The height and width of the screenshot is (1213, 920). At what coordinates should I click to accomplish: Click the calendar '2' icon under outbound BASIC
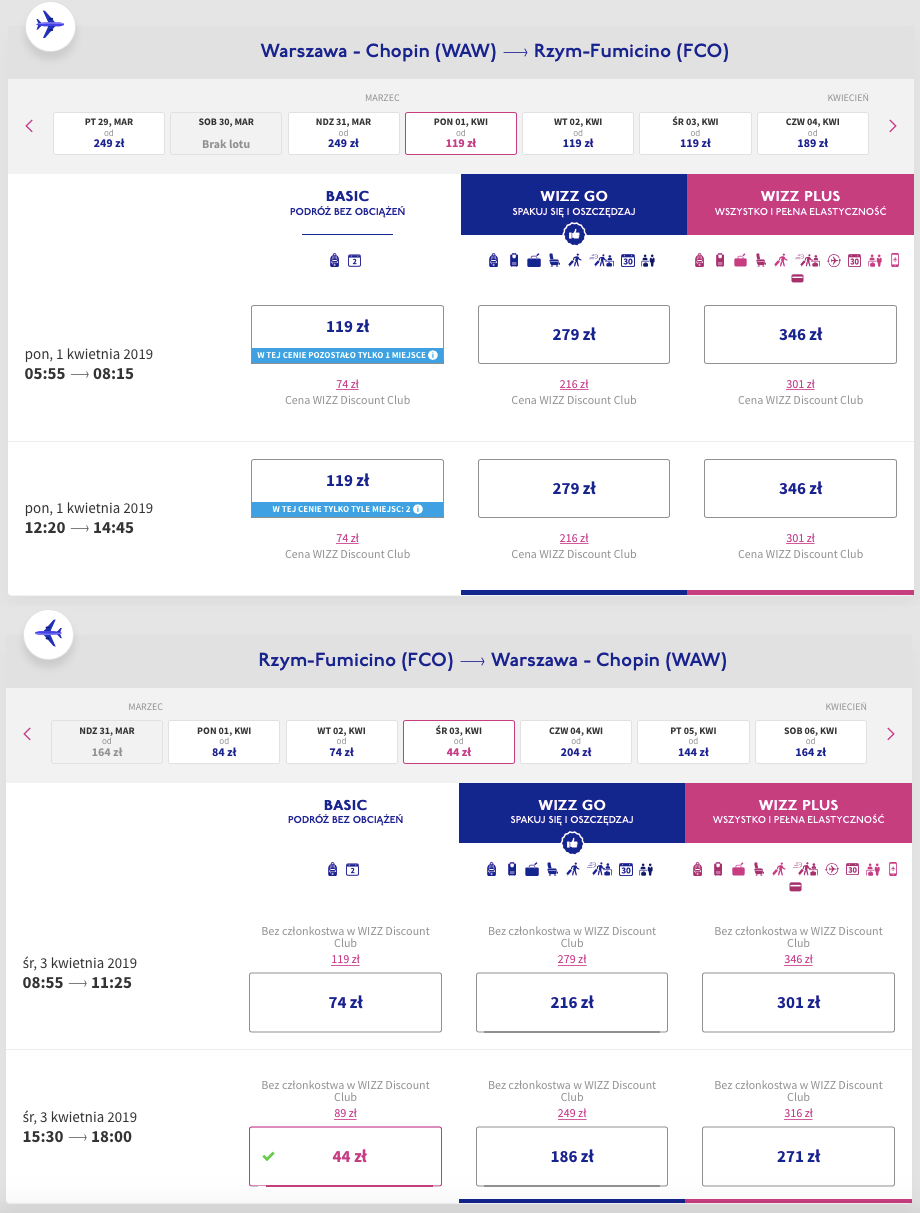354,261
